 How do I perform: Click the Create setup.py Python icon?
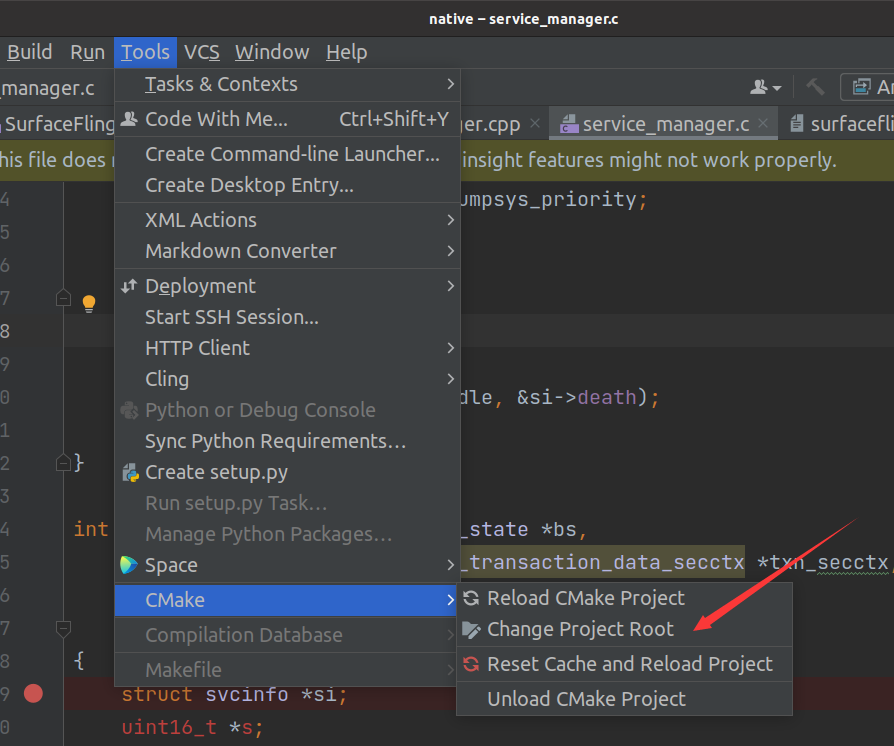click(x=129, y=472)
